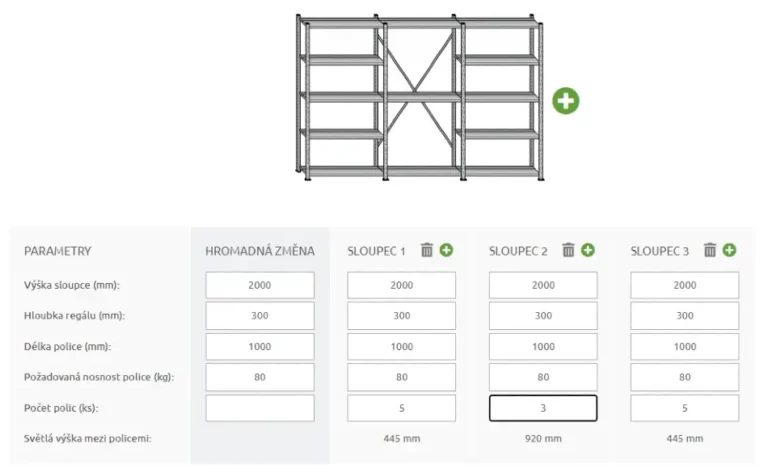Image resolution: width=768 pixels, height=469 pixels.
Task: Delete Sloupec 3 with trash icon
Action: coord(710,250)
